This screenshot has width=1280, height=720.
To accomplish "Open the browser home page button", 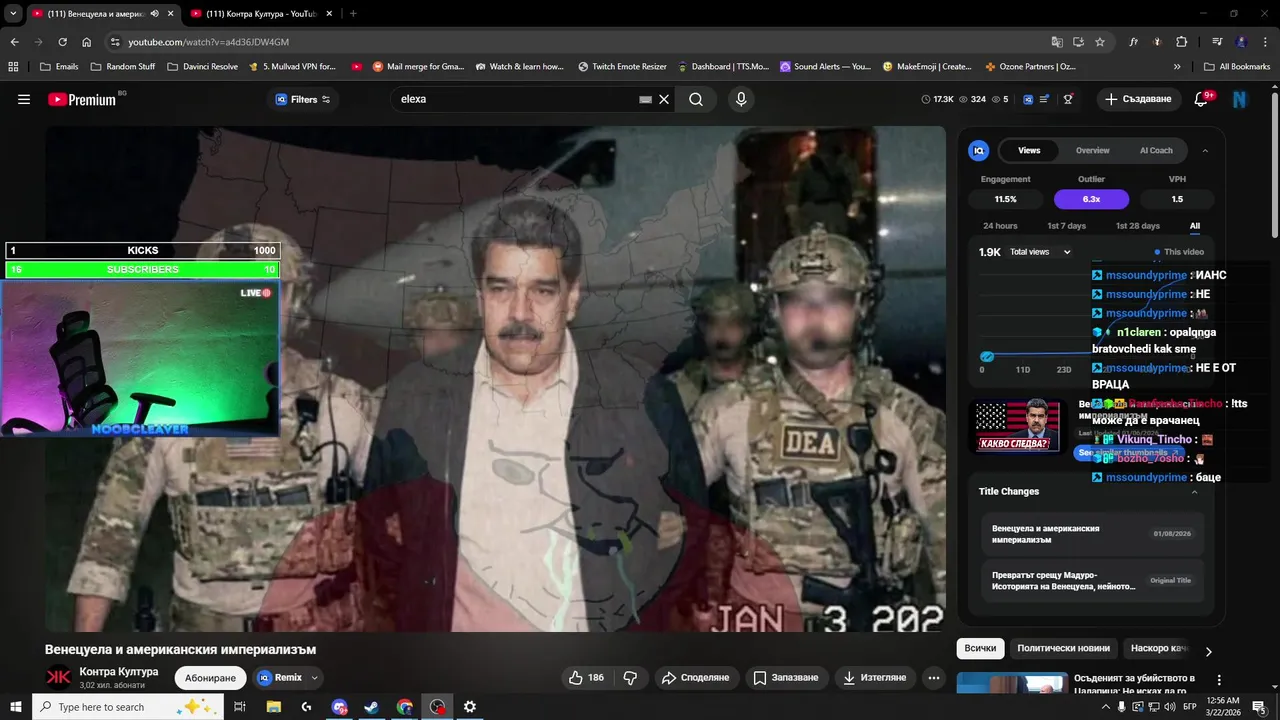I will [87, 42].
